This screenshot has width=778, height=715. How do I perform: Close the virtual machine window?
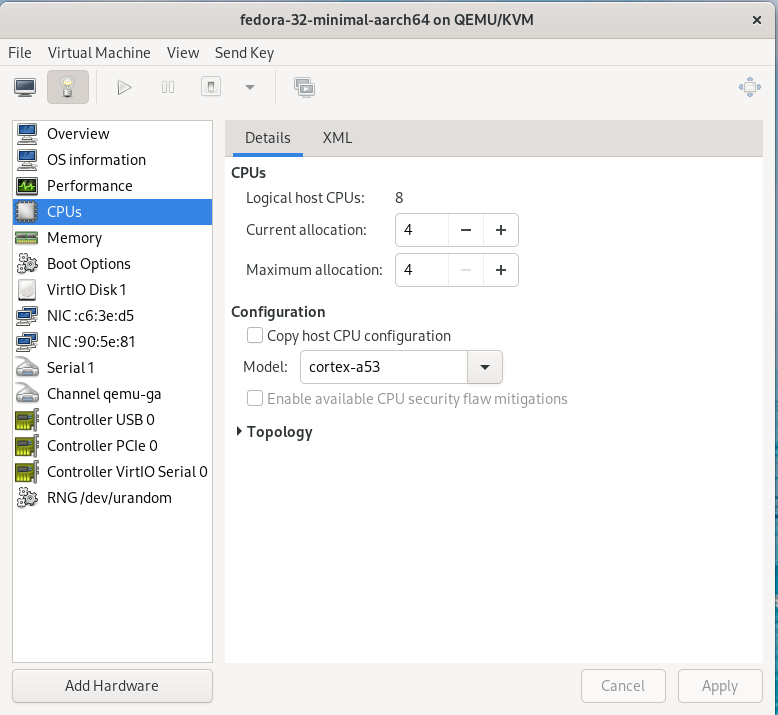click(757, 20)
